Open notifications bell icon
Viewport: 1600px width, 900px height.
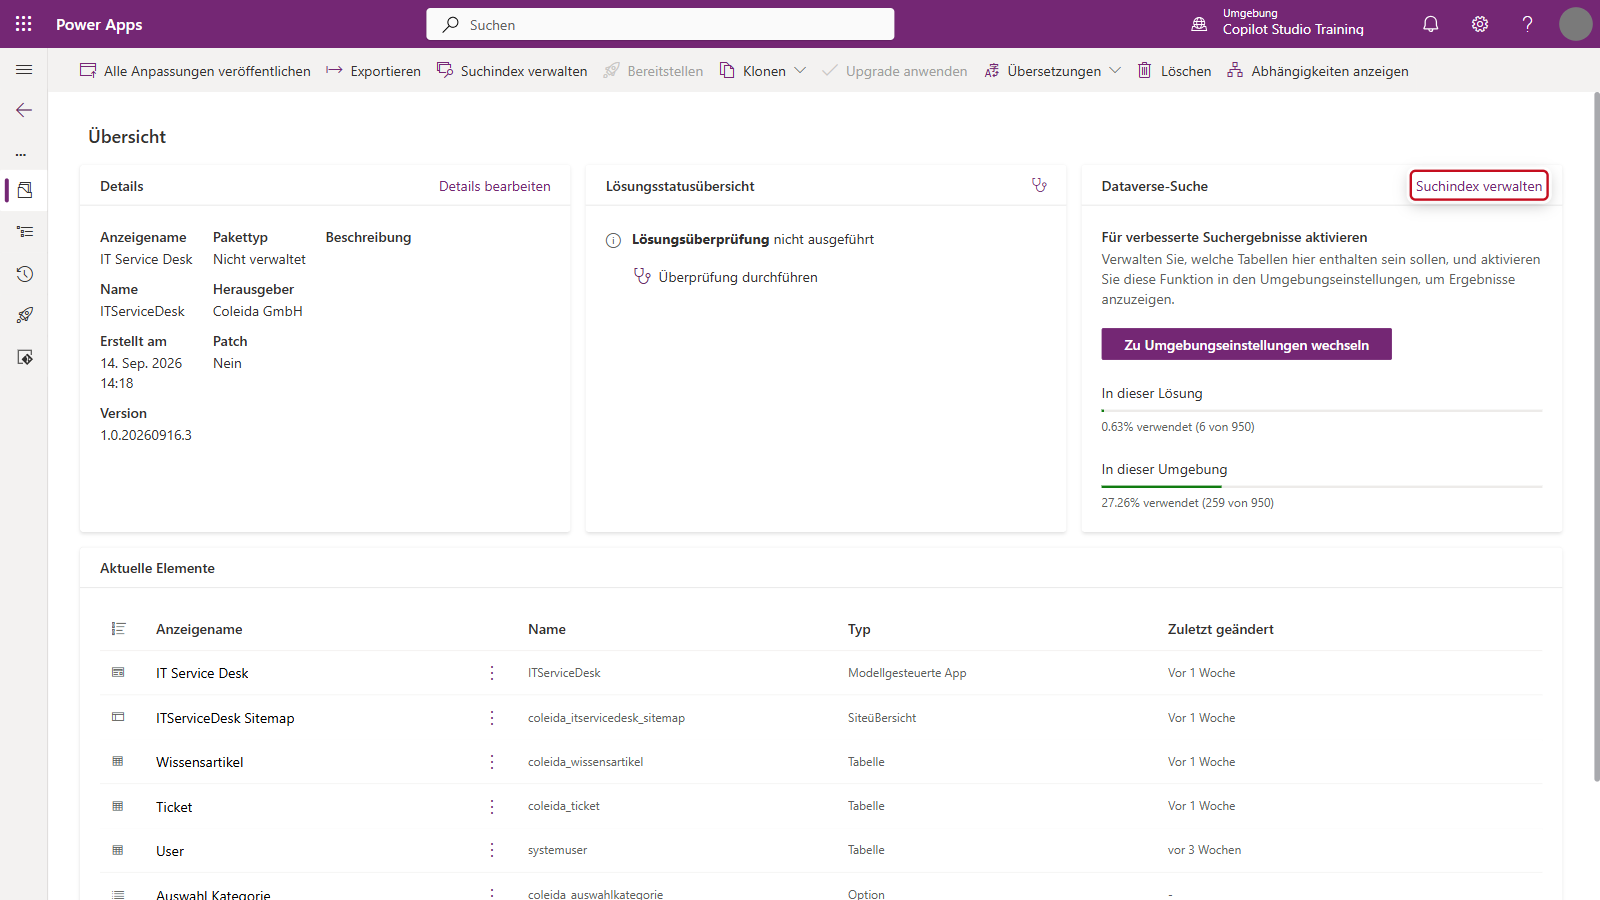pos(1431,24)
